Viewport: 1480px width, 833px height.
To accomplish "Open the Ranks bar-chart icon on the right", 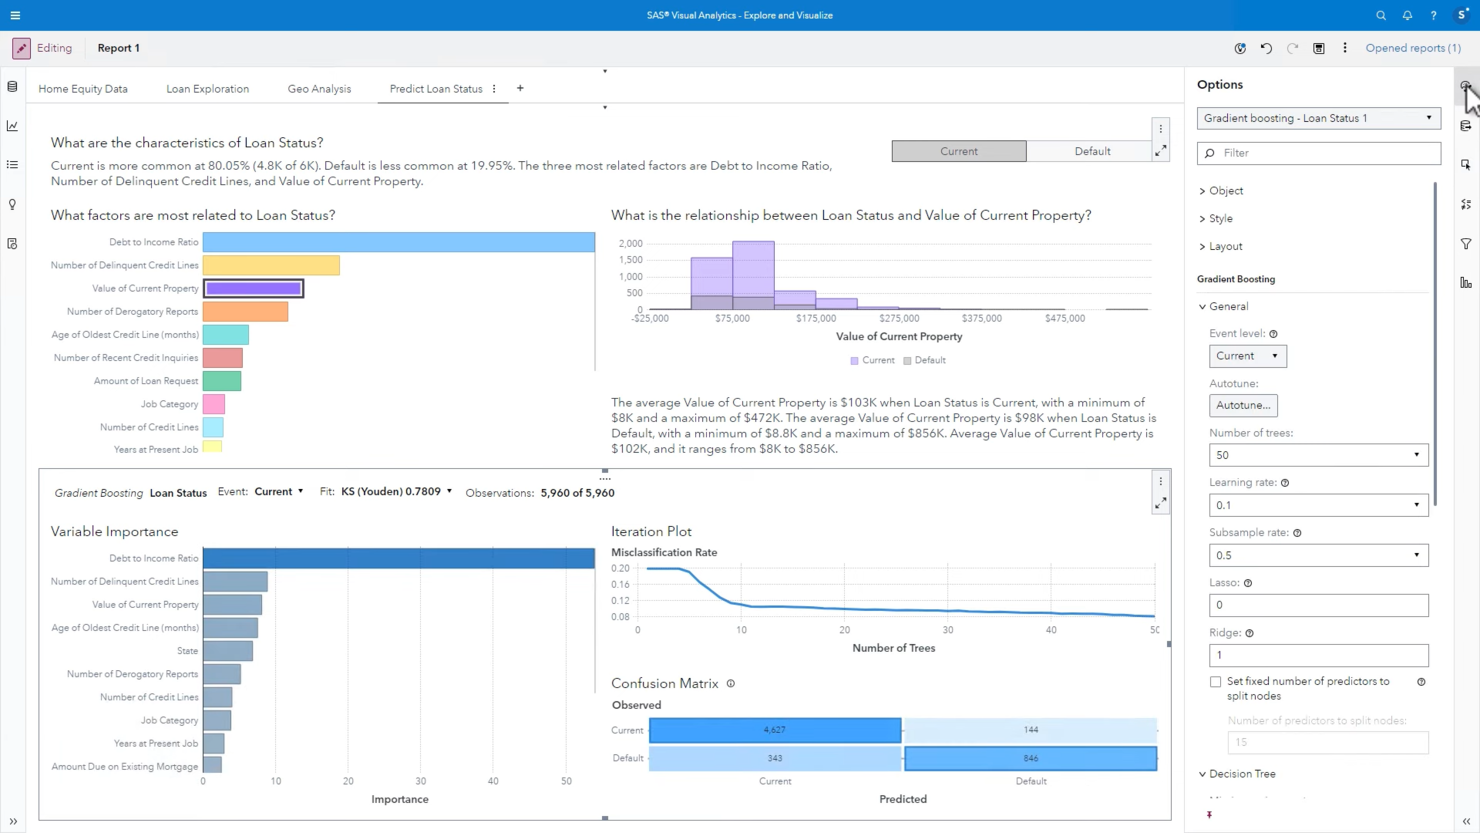I will click(x=1466, y=281).
